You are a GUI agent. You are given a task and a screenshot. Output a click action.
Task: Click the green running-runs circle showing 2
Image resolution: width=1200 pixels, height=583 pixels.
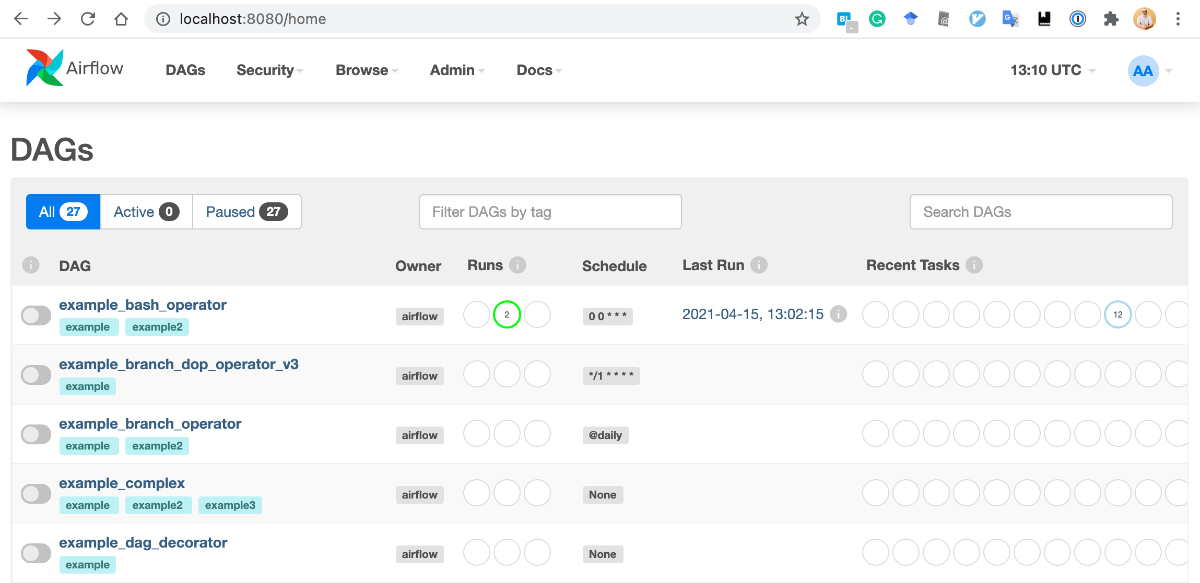(x=507, y=315)
